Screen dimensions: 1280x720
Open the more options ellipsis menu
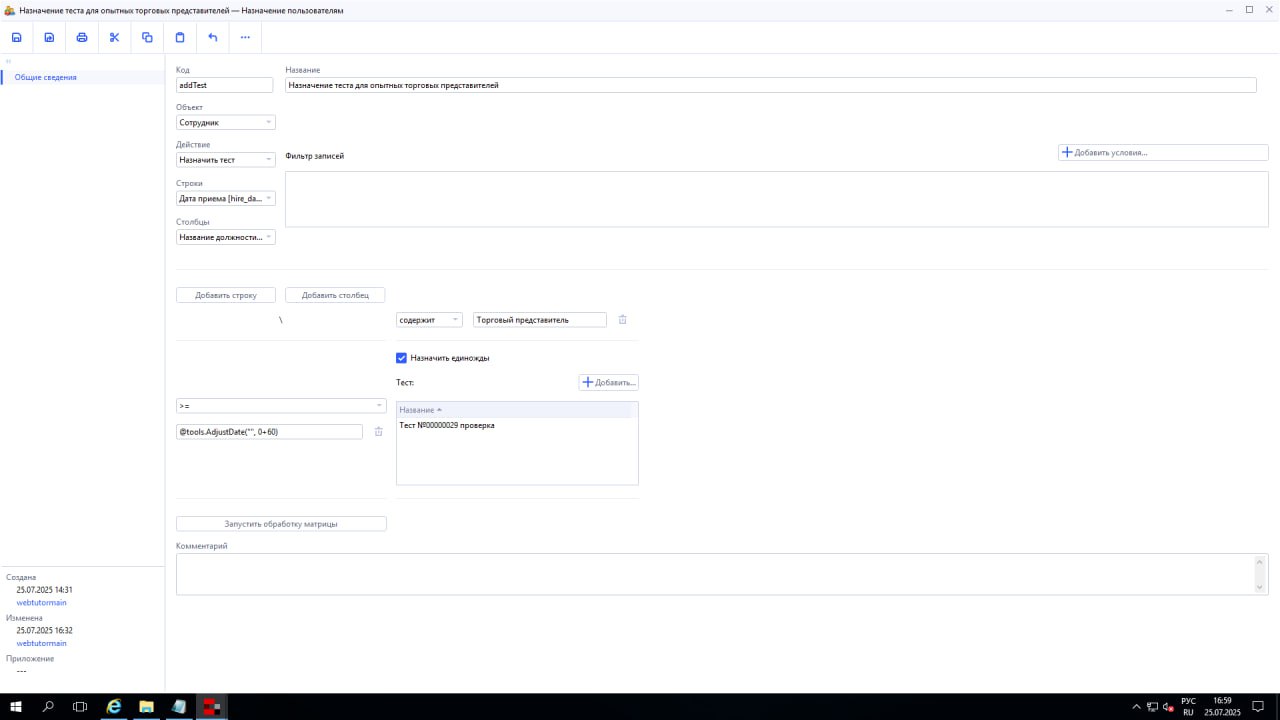pyautogui.click(x=245, y=38)
